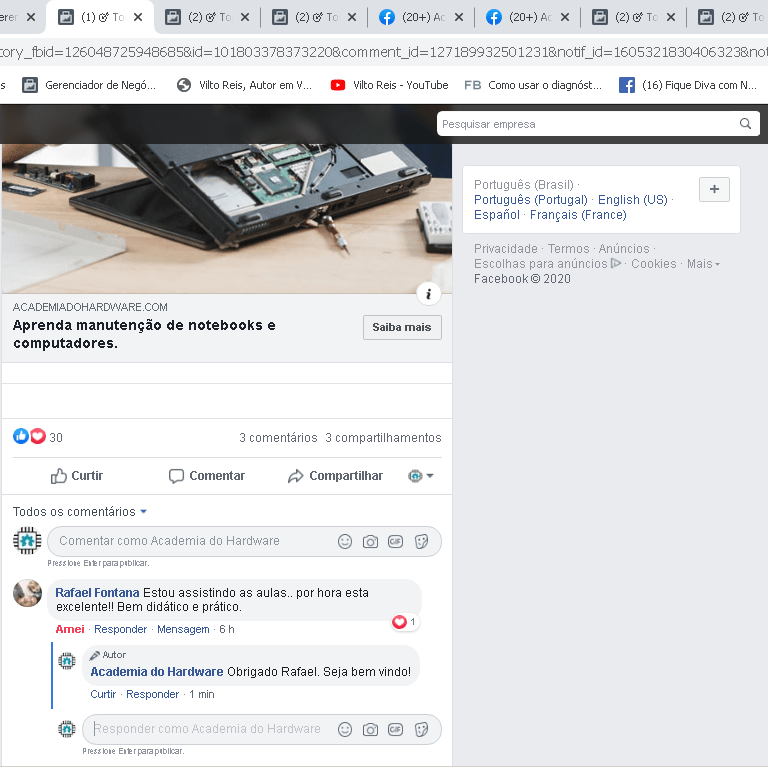
Task: Click Academia do Hardware avatar beside reply
Action: pyautogui.click(x=67, y=661)
